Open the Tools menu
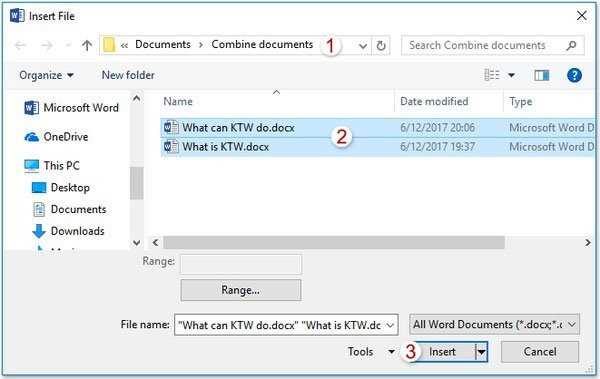The height and width of the screenshot is (379, 600). pyautogui.click(x=371, y=351)
